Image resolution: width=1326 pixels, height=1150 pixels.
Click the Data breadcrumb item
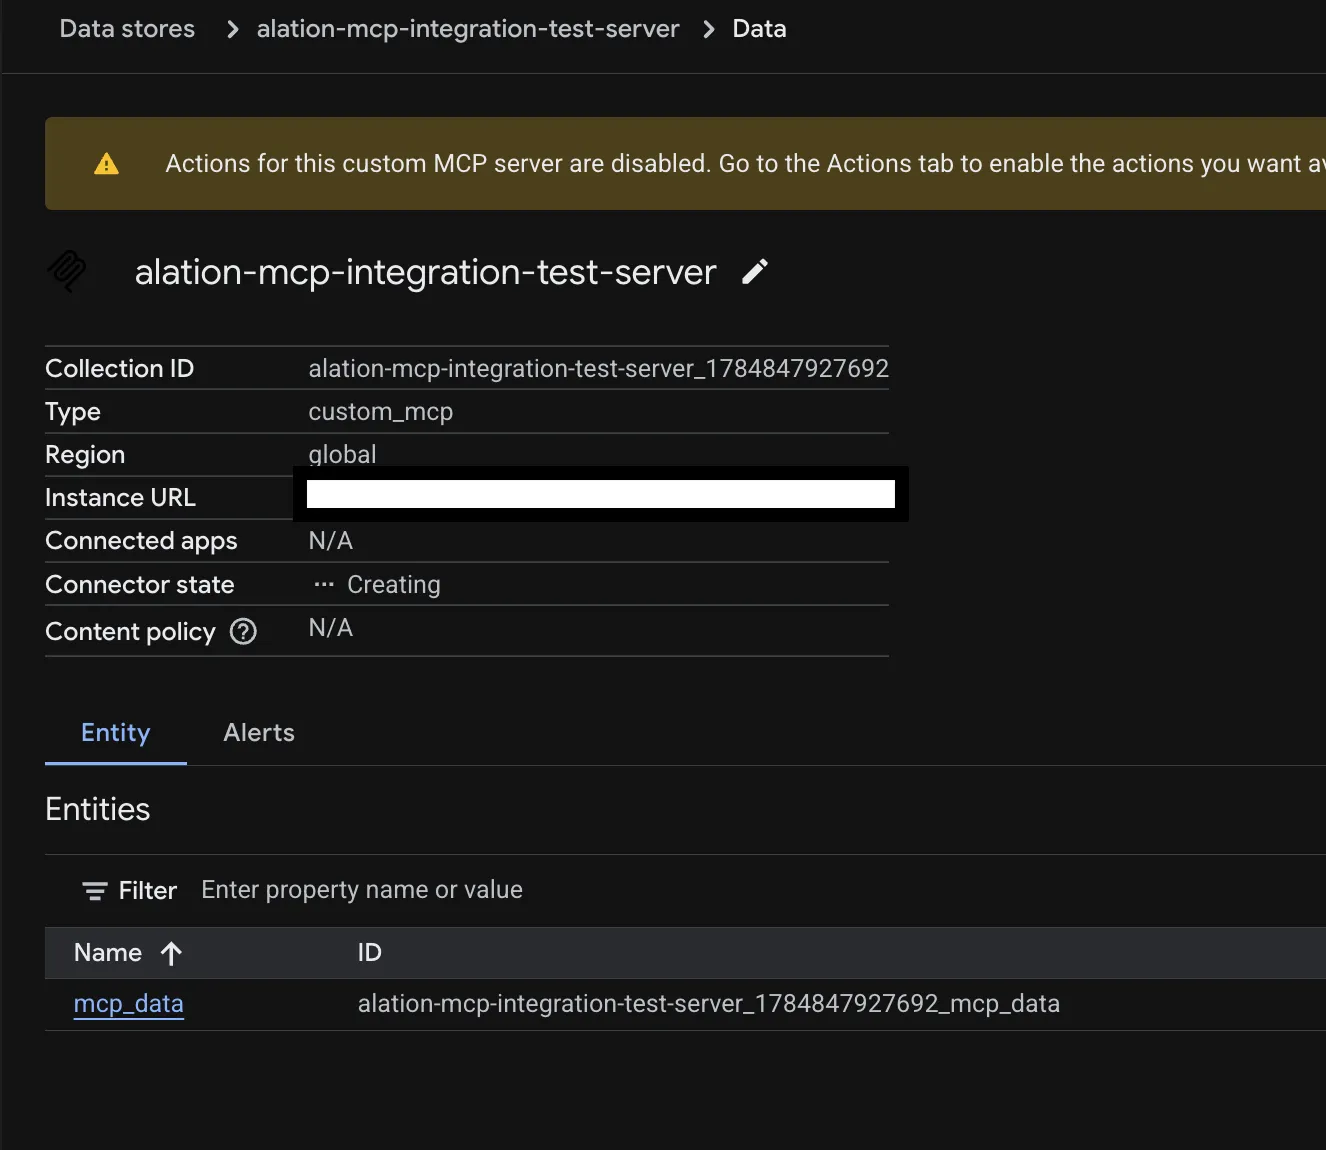[x=760, y=29]
